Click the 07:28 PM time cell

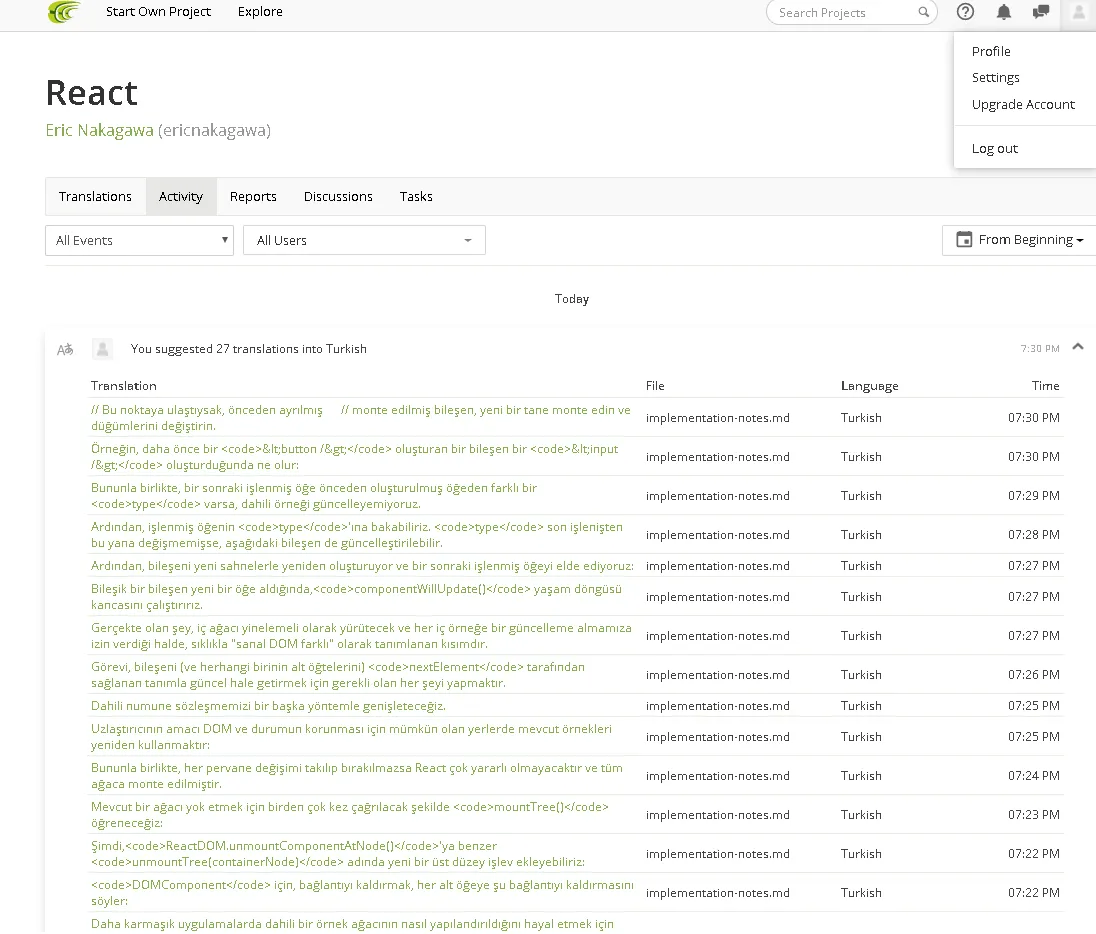click(1034, 536)
